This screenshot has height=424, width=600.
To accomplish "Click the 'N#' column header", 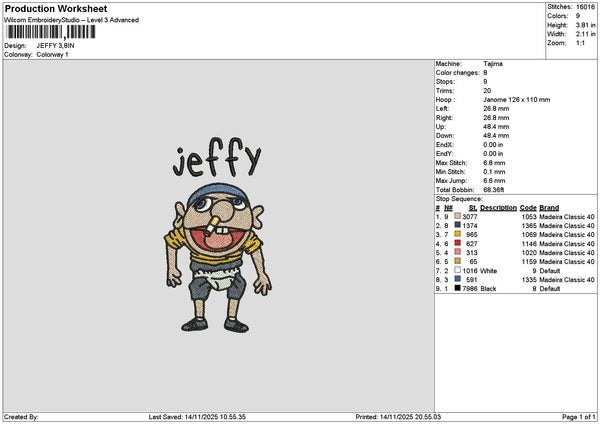I will [448, 208].
